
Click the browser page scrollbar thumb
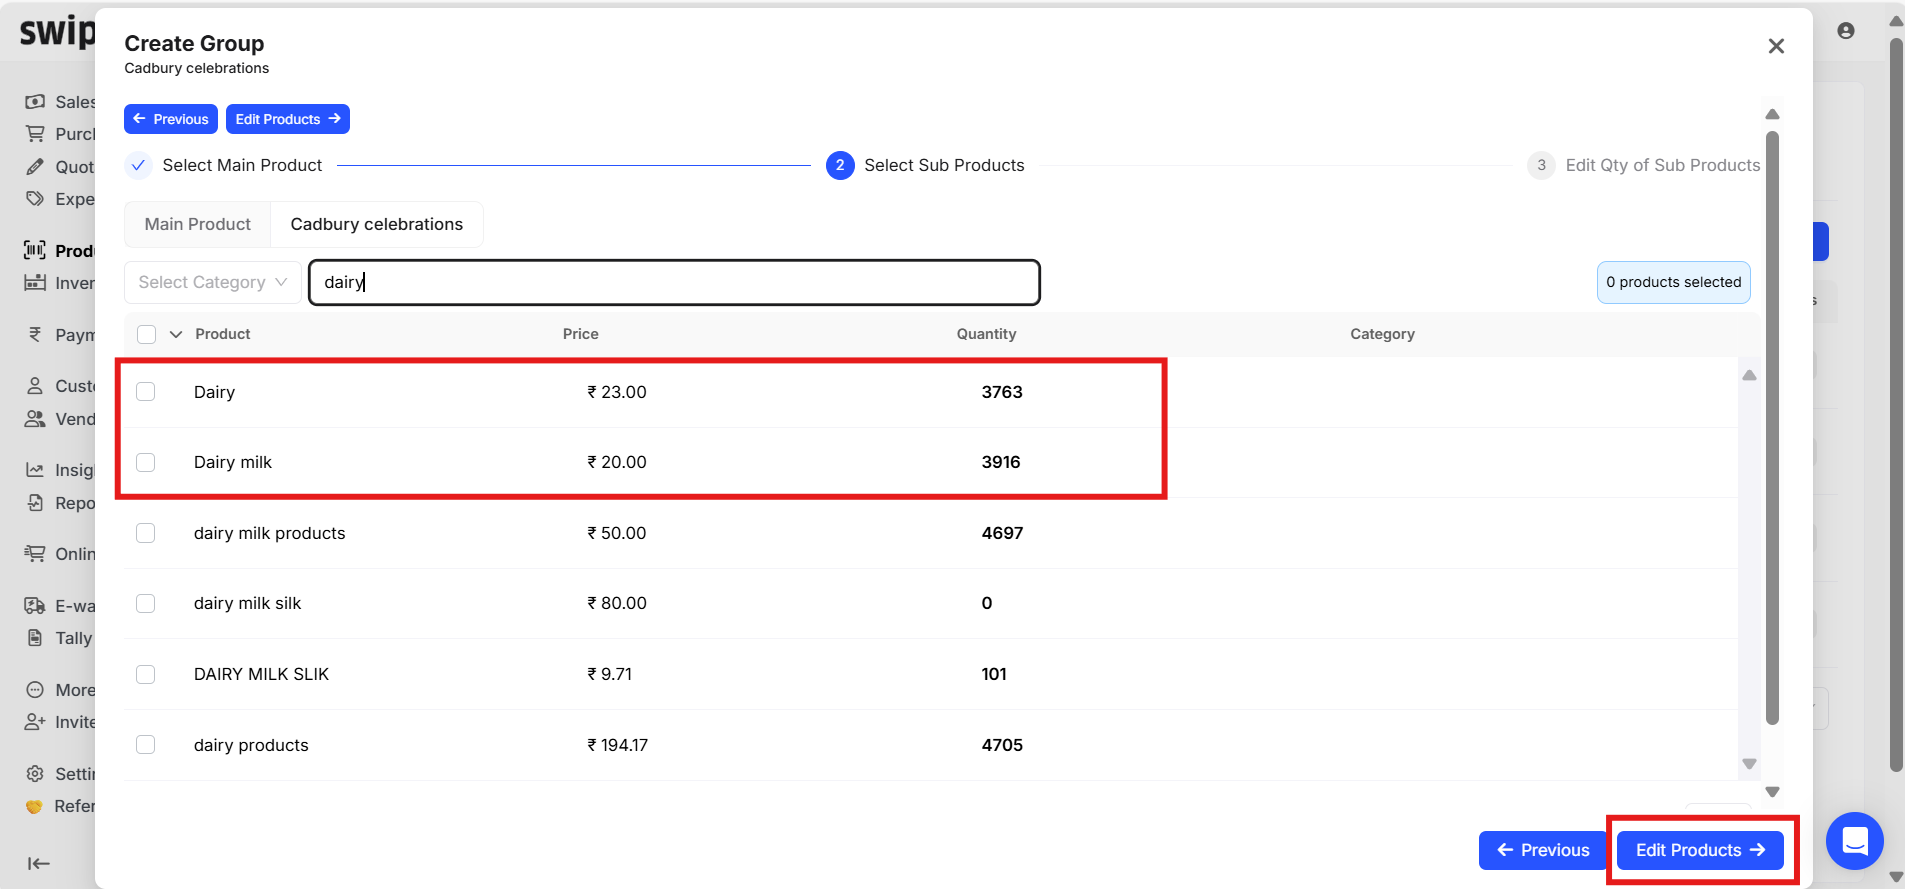tap(1896, 405)
